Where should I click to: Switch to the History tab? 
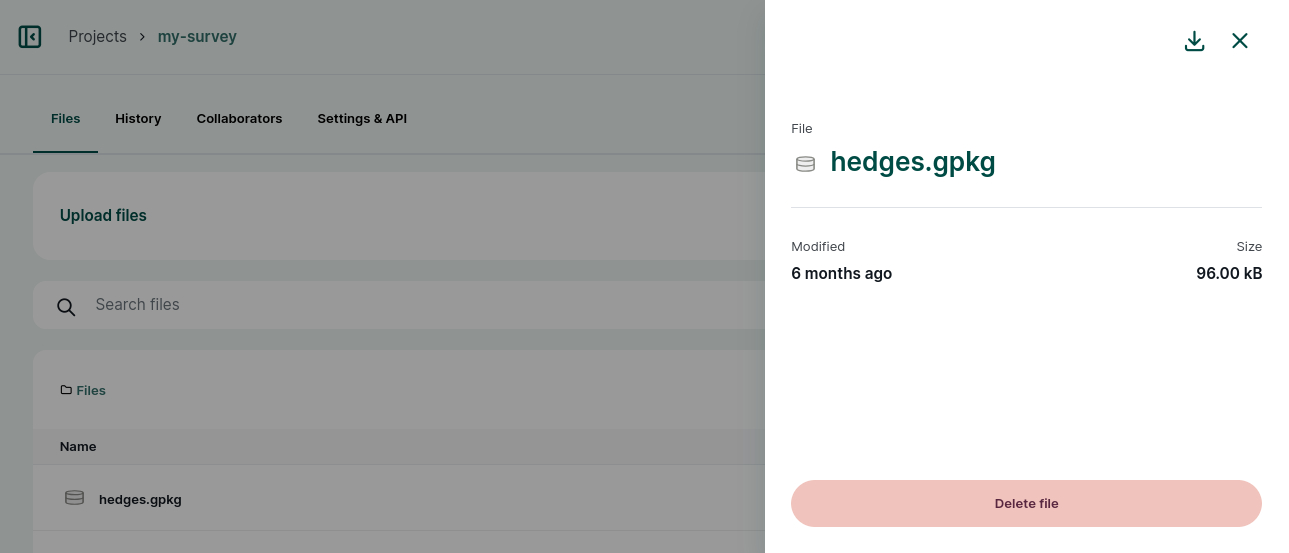[138, 119]
